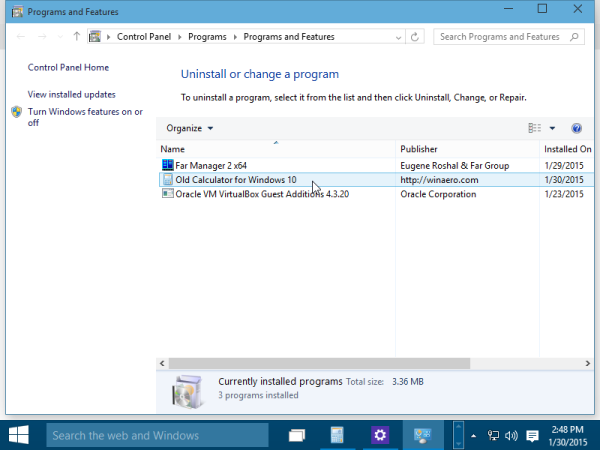Open the view options dropdown arrow

coord(552,128)
